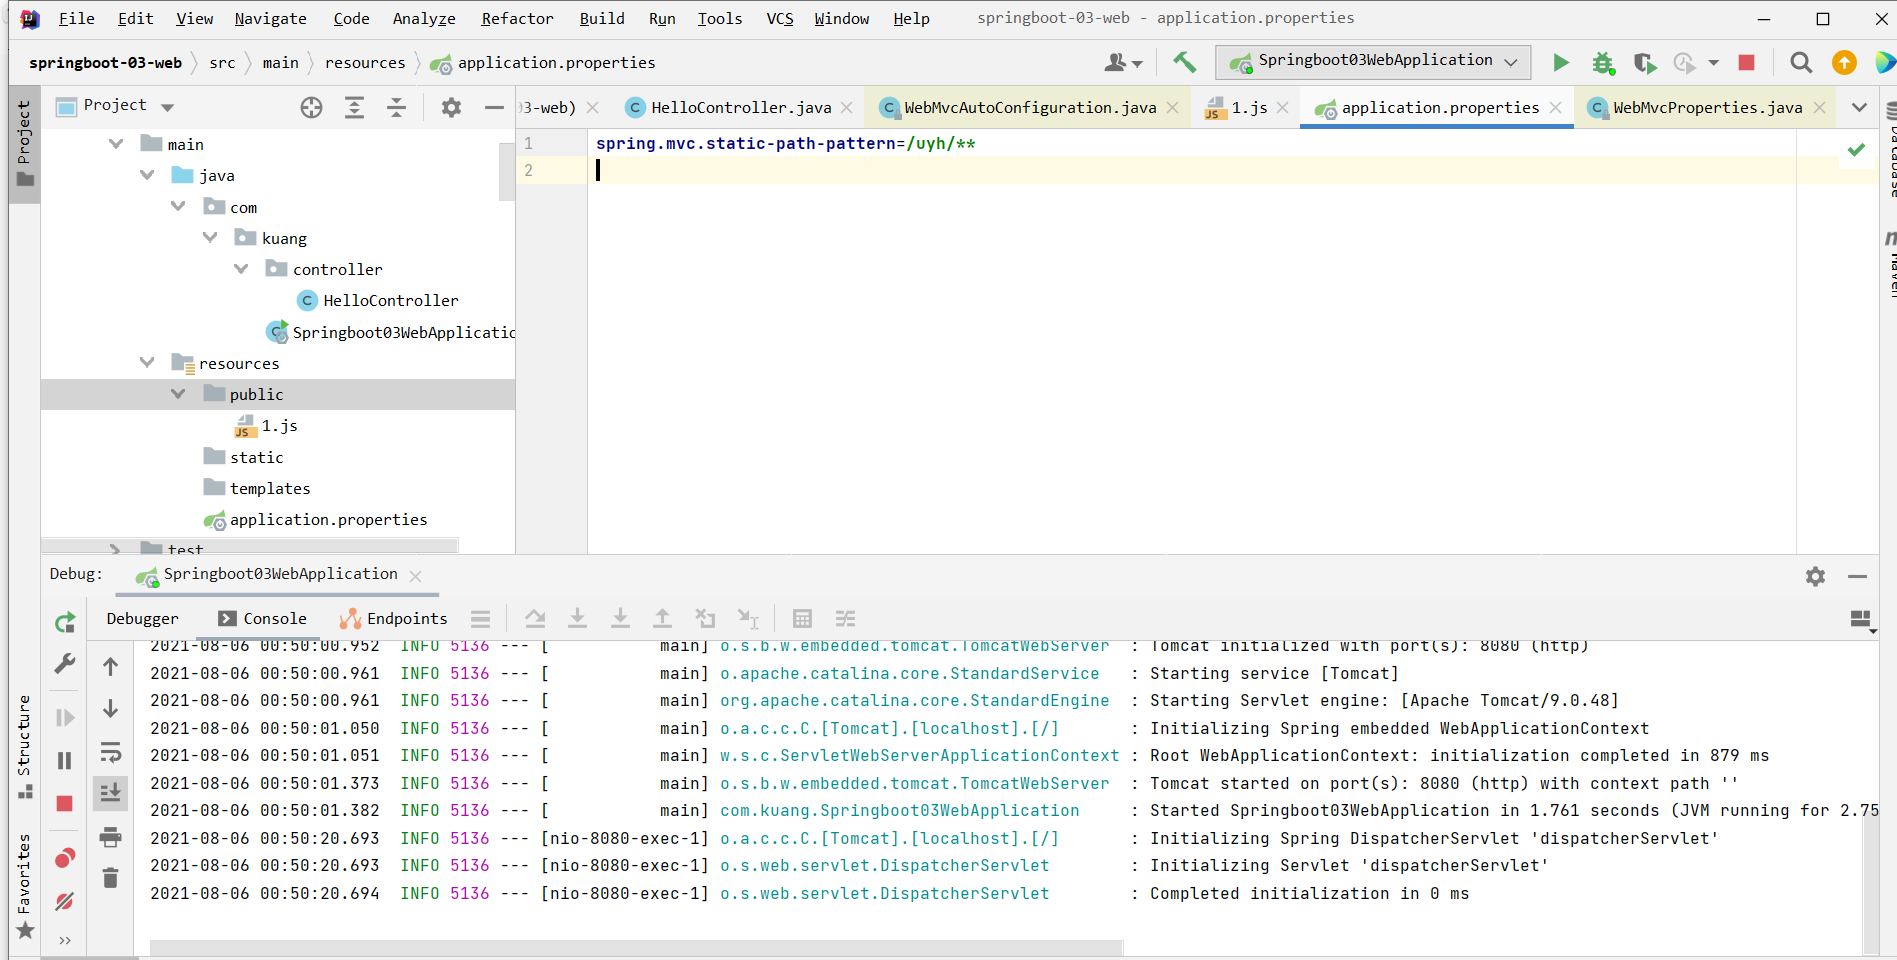Open the Structure tool window on the left
The image size is (1897, 960).
tap(24, 746)
